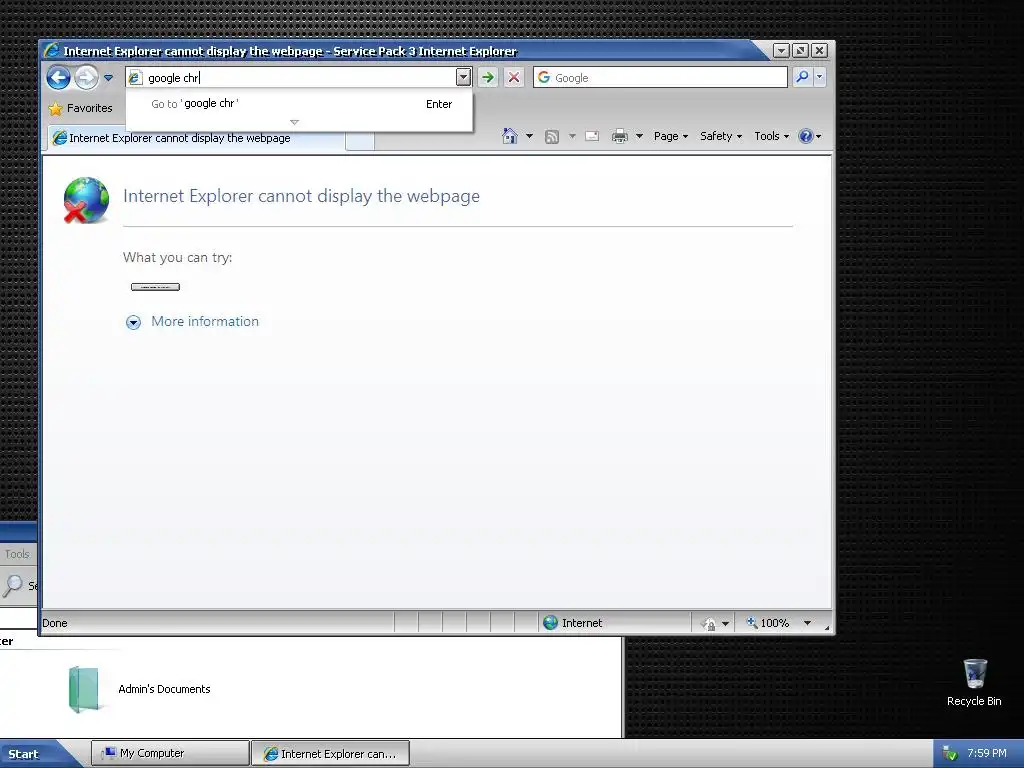Screen dimensions: 1024x768
Task: Click the 'More information' link
Action: 205,321
